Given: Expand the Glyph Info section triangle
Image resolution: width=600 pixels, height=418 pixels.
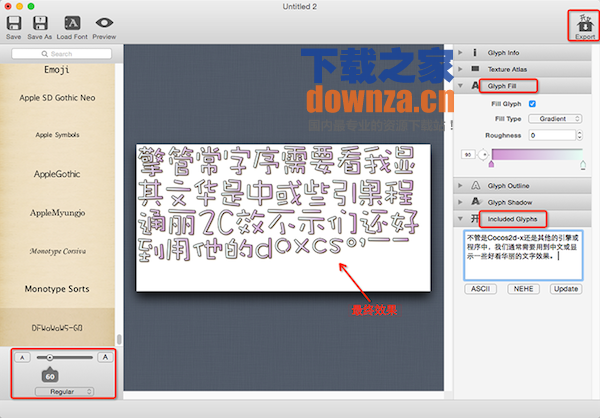Looking at the screenshot, I should (460, 52).
